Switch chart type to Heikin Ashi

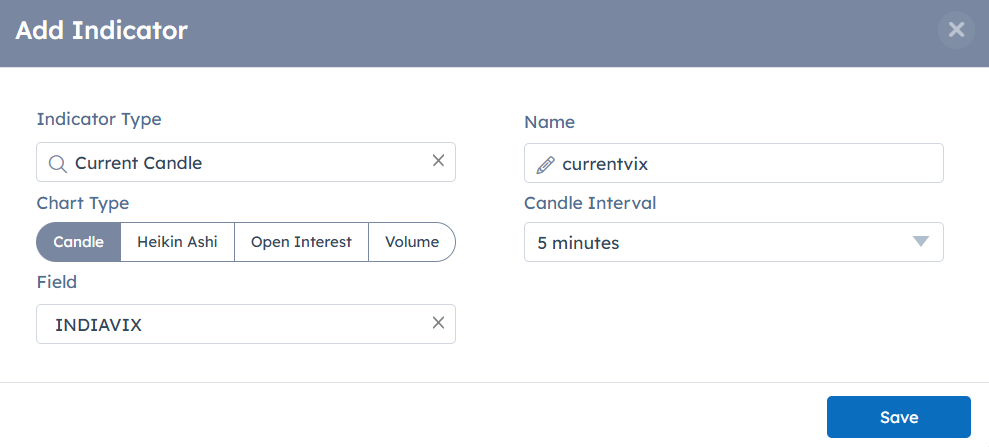point(177,242)
